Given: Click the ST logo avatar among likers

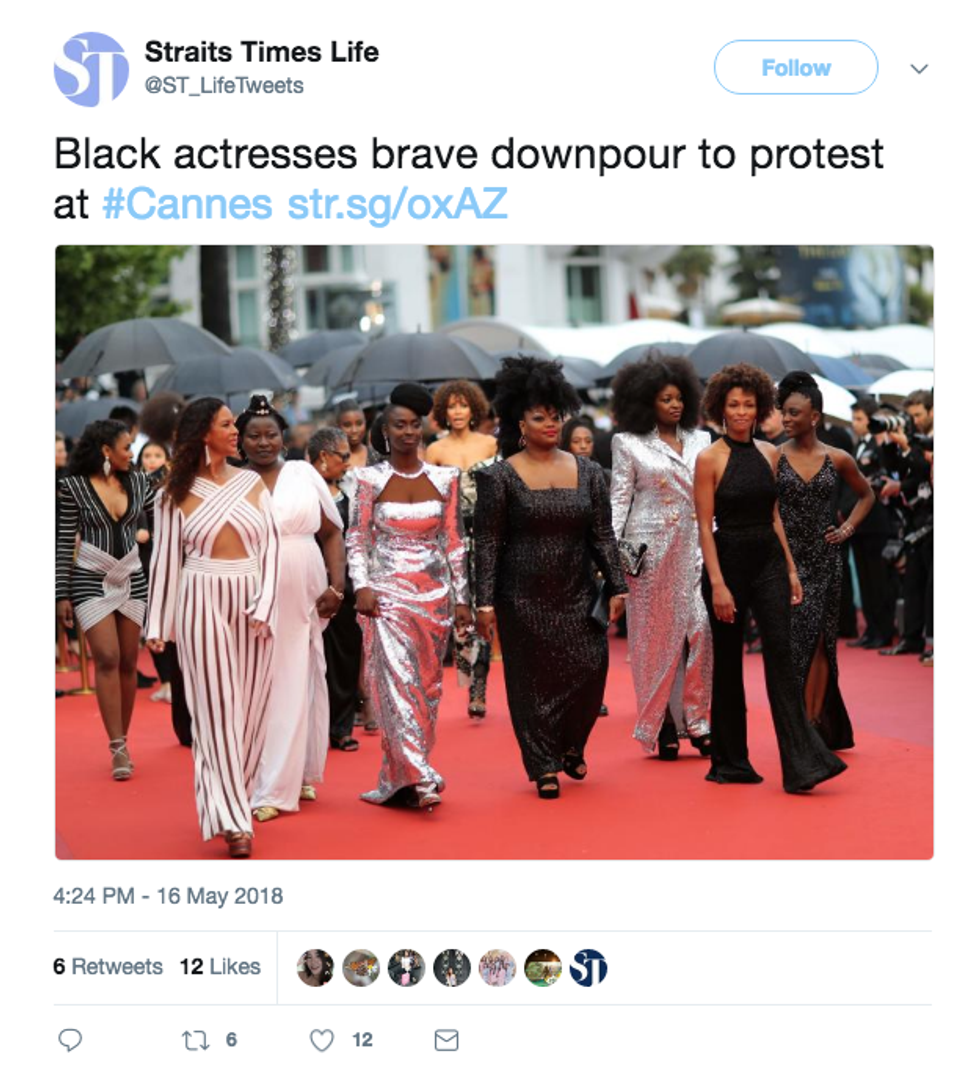Looking at the screenshot, I should [x=588, y=967].
